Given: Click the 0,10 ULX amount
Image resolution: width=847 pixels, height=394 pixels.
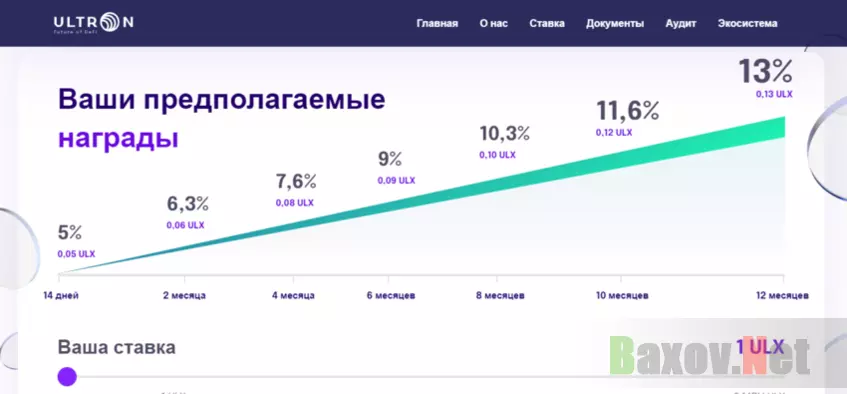Looking at the screenshot, I should point(498,155).
